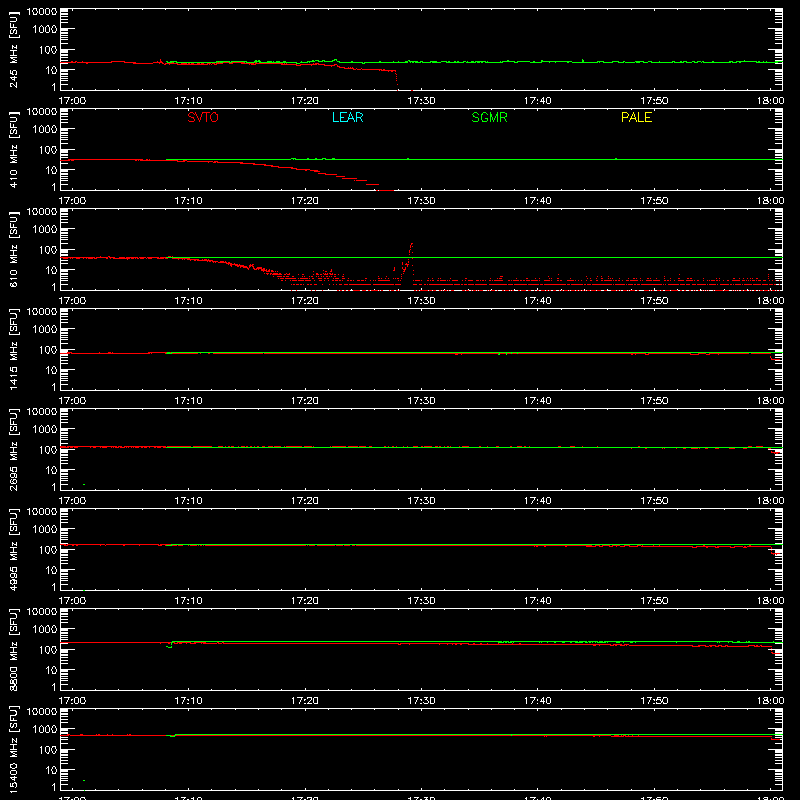Click the 17:20 tick label below 410 MHz plot

tap(305, 201)
